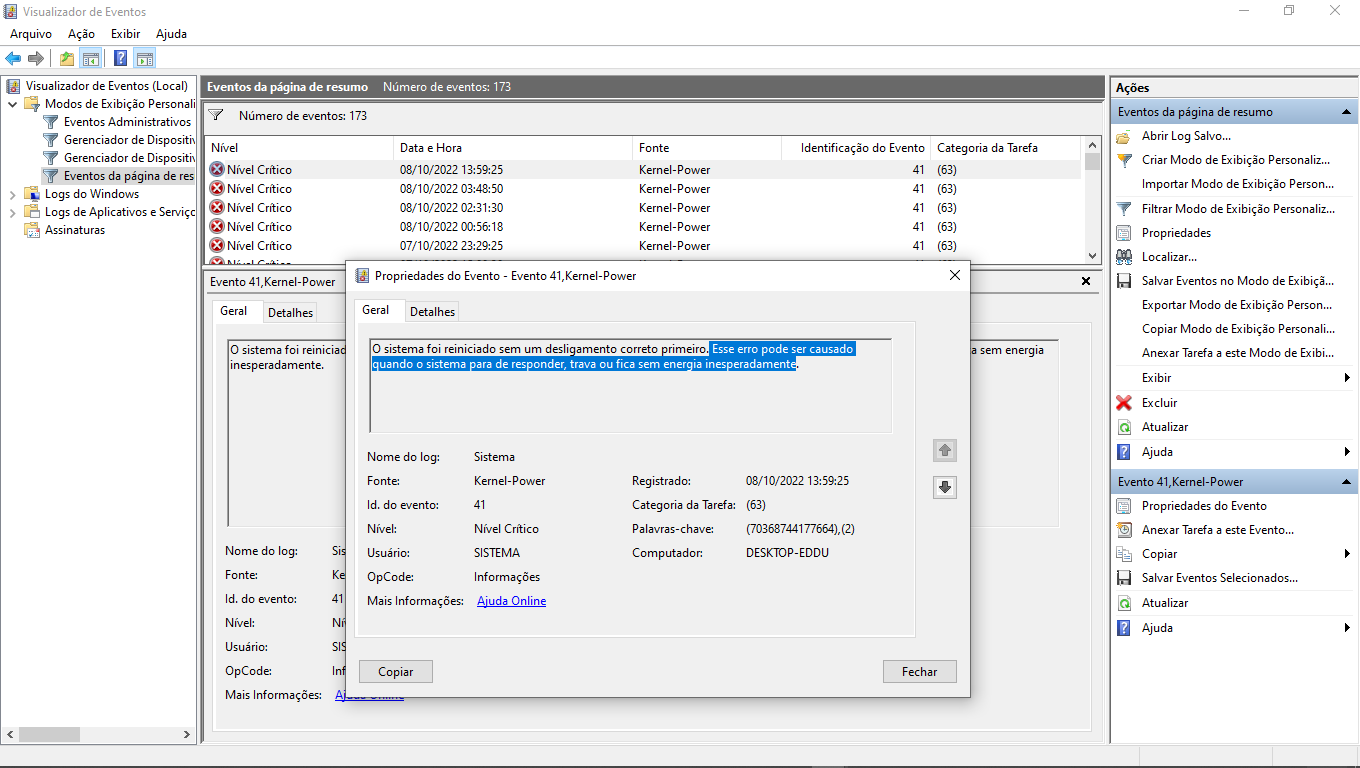The width and height of the screenshot is (1360, 768).
Task: Click the event list vertical scrollbar
Action: coord(1092,201)
